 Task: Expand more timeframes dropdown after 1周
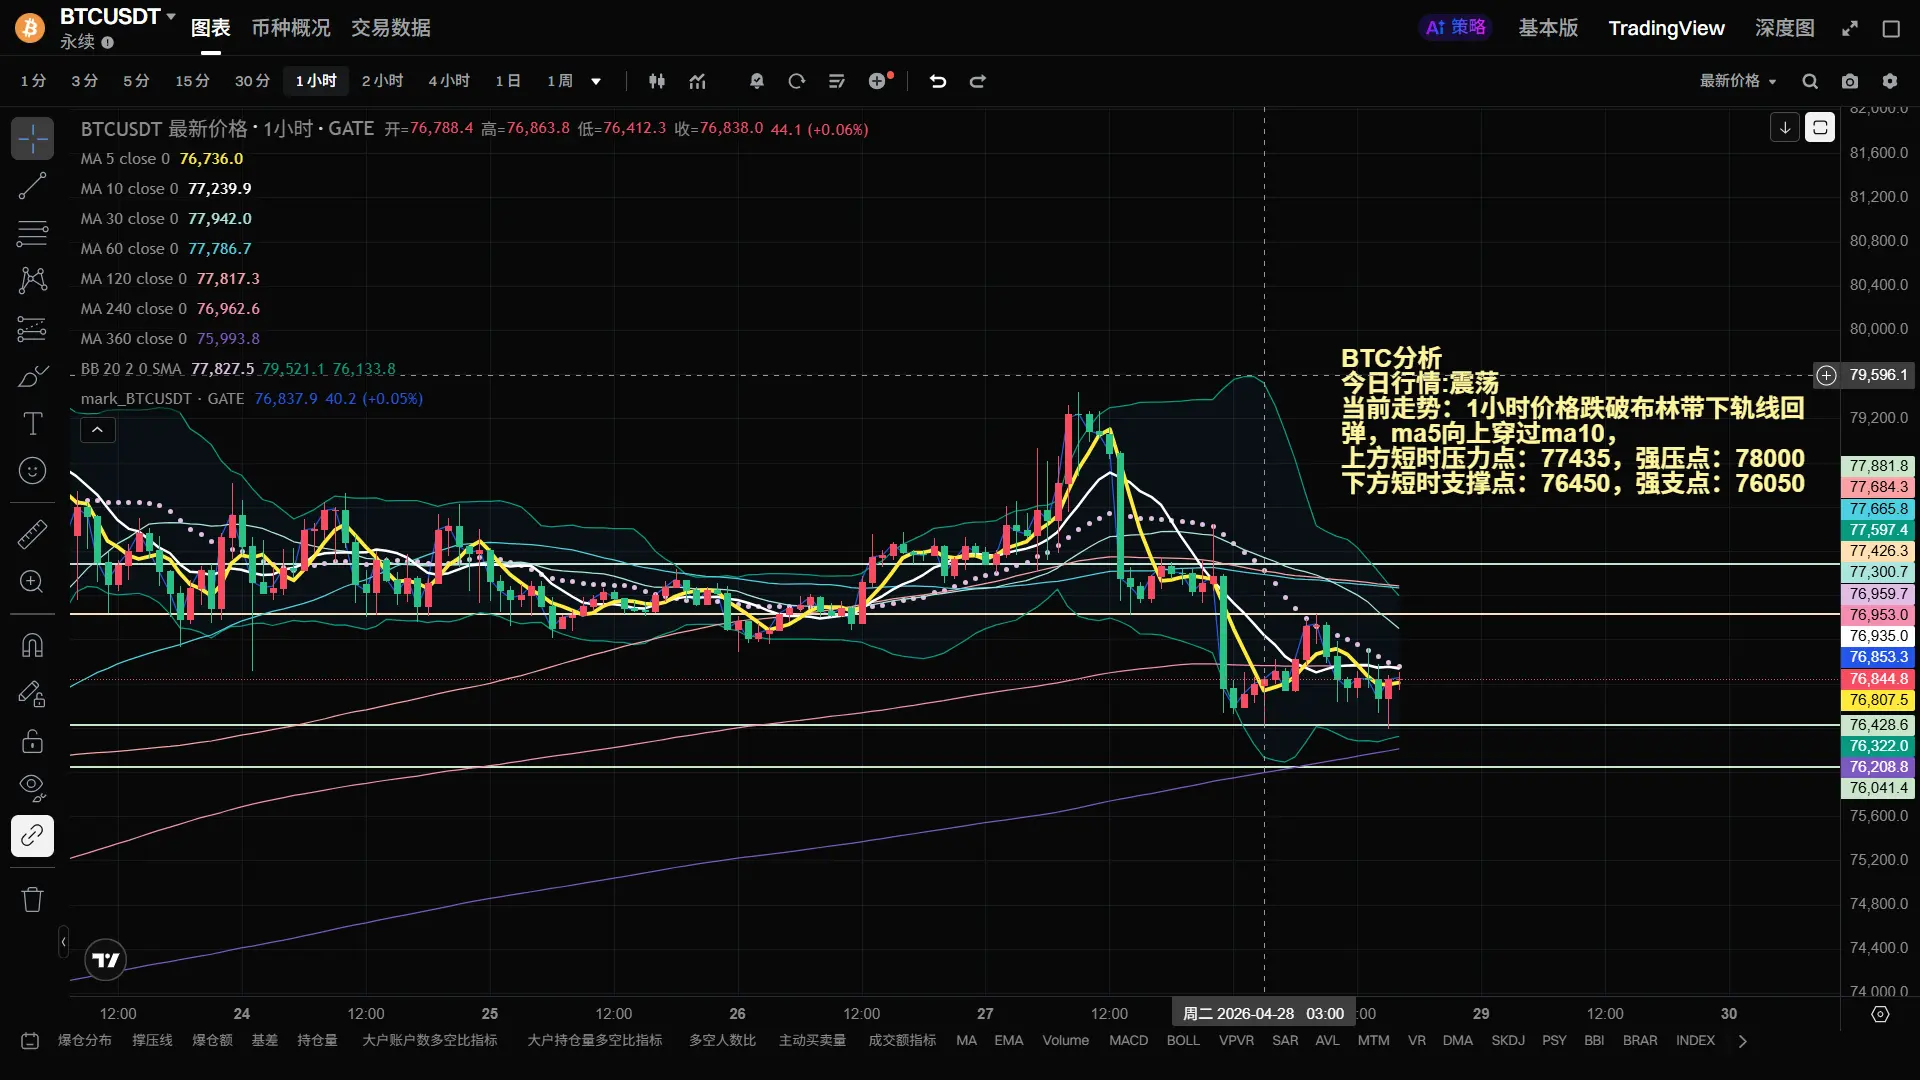coord(596,81)
